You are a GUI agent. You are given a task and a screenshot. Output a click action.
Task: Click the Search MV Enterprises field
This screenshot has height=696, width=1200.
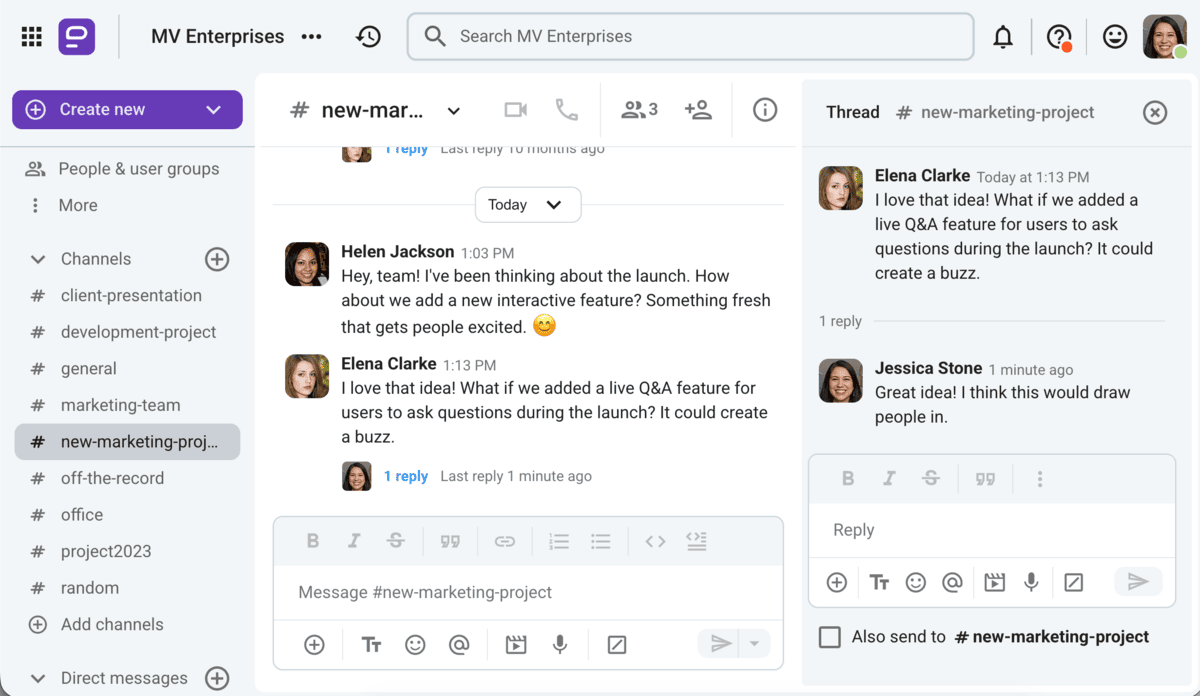(x=690, y=37)
